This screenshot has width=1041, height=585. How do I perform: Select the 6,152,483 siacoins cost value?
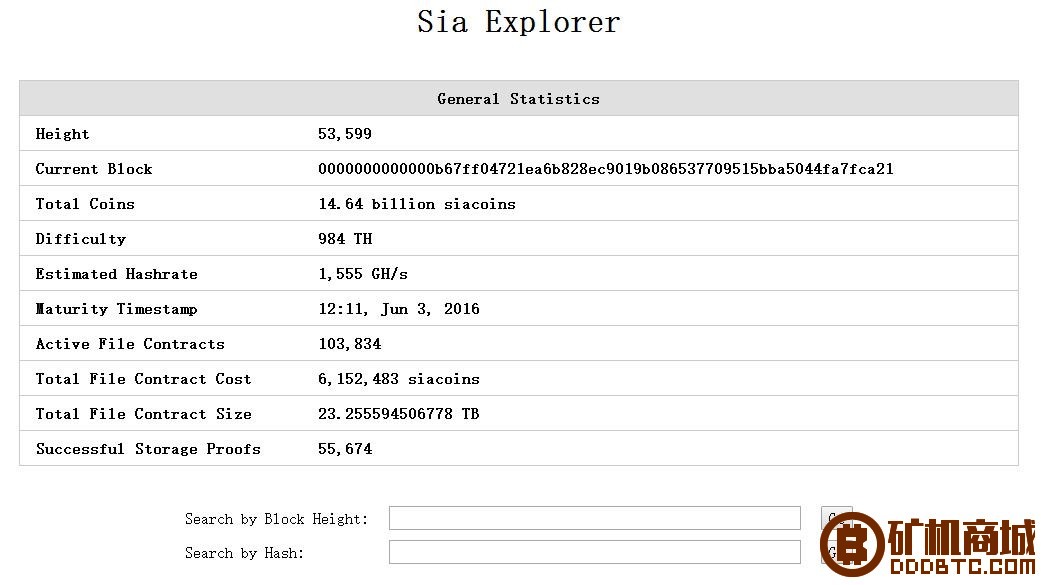(398, 379)
